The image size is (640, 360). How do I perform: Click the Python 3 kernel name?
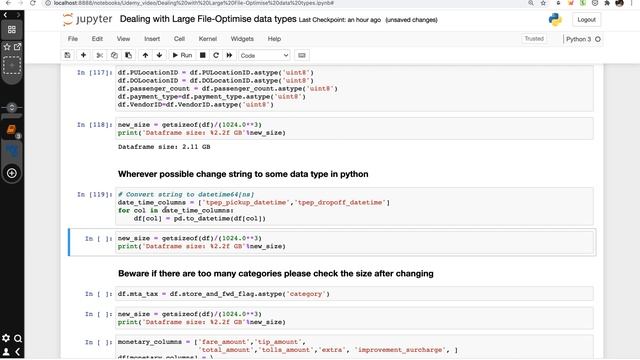[x=578, y=39]
